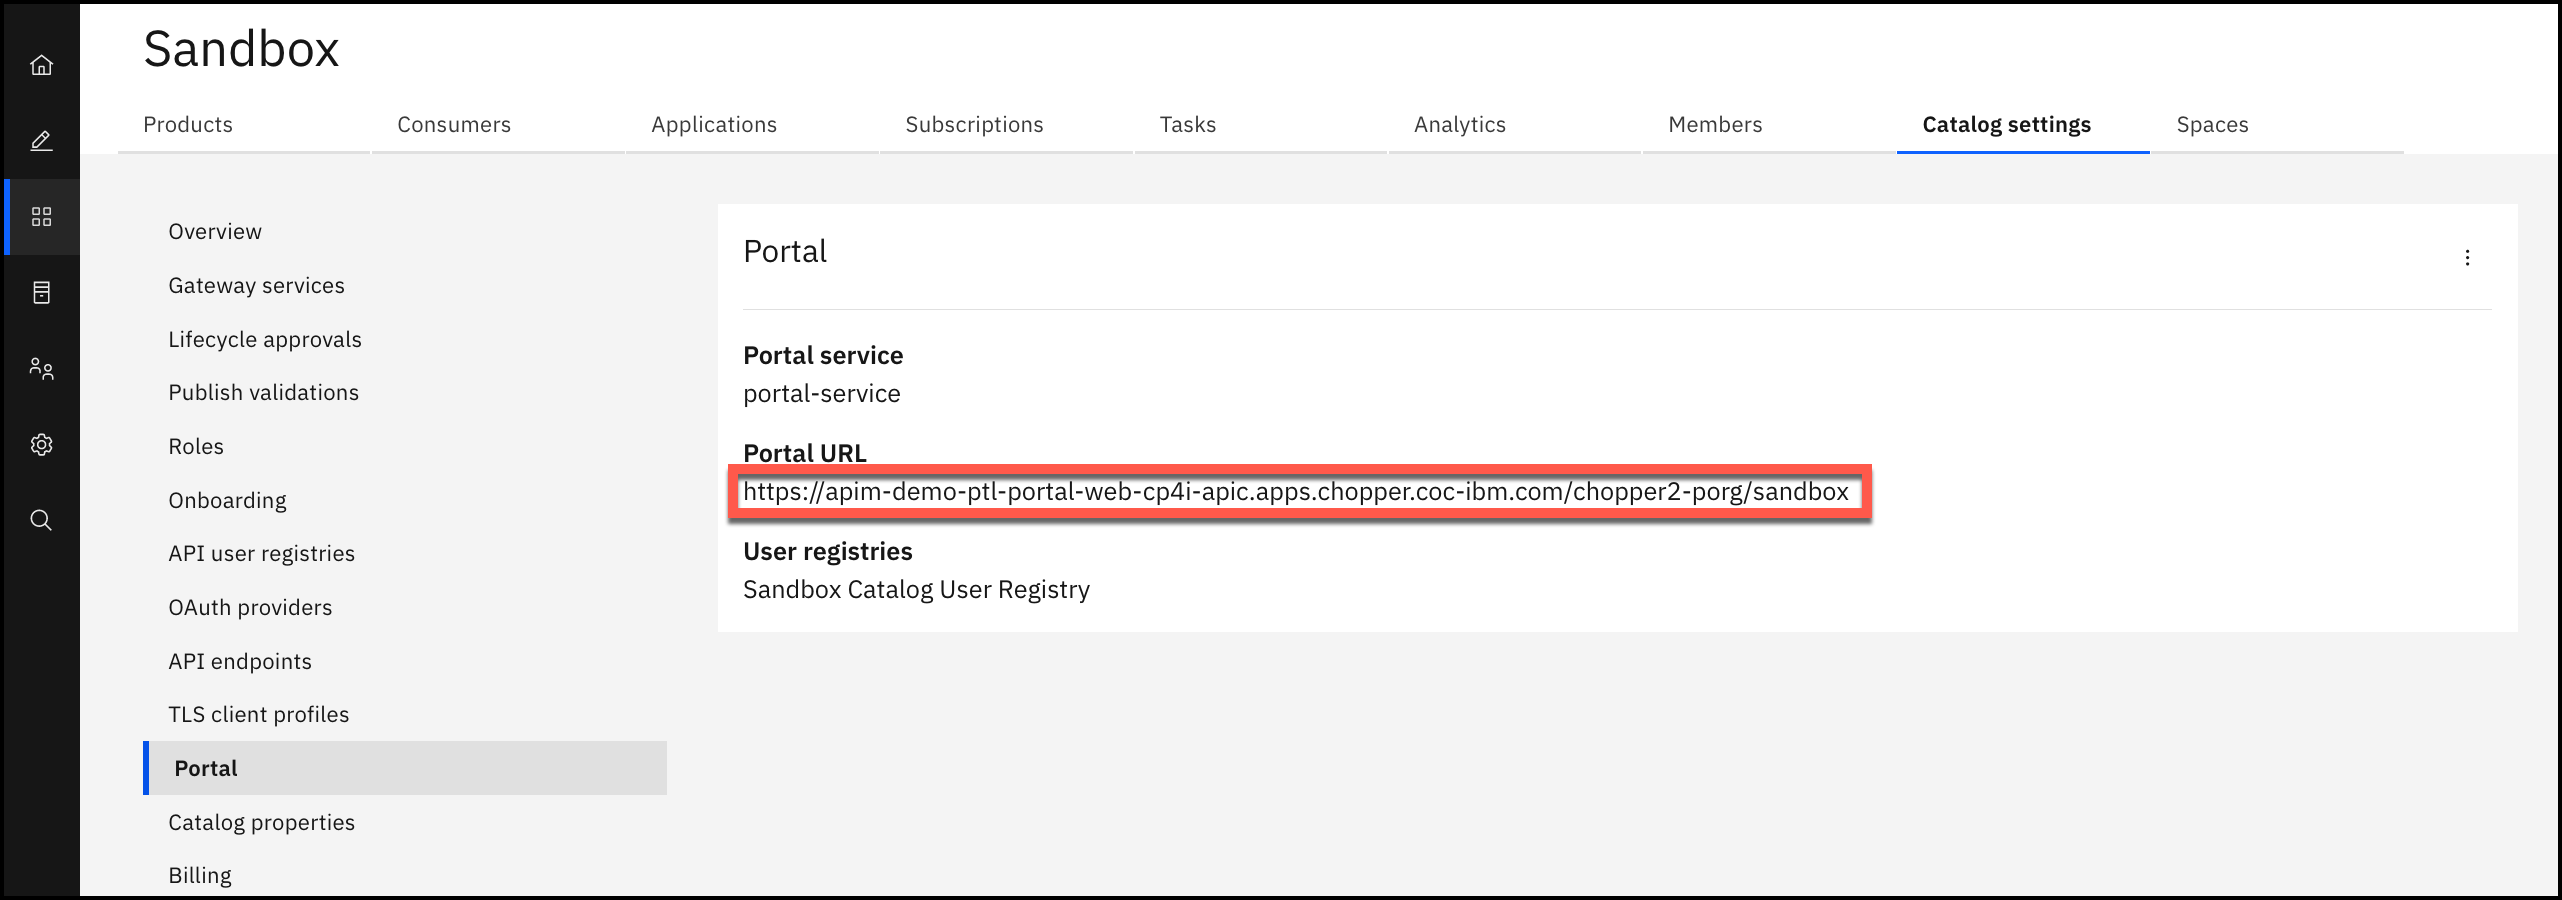The width and height of the screenshot is (2562, 900).
Task: Click Sandbox Catalog User Registry text
Action: tap(916, 590)
